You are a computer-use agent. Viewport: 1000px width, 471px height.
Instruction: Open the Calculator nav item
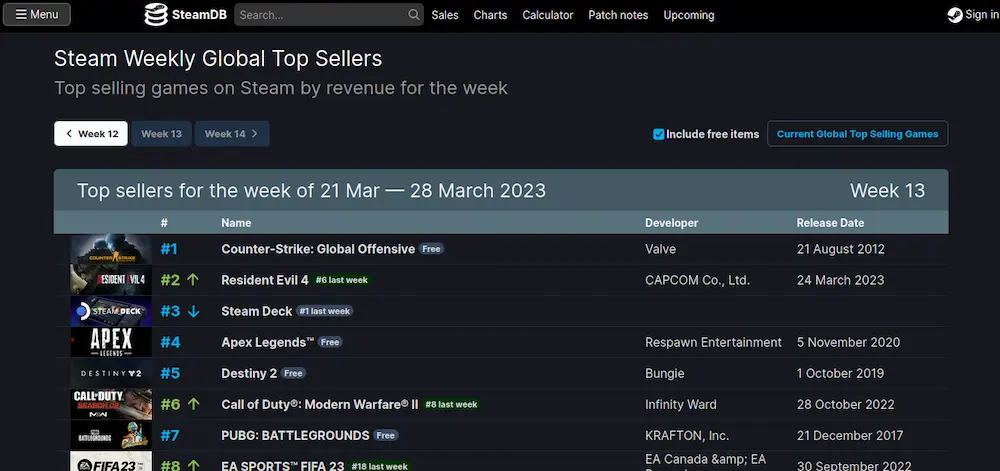point(548,15)
